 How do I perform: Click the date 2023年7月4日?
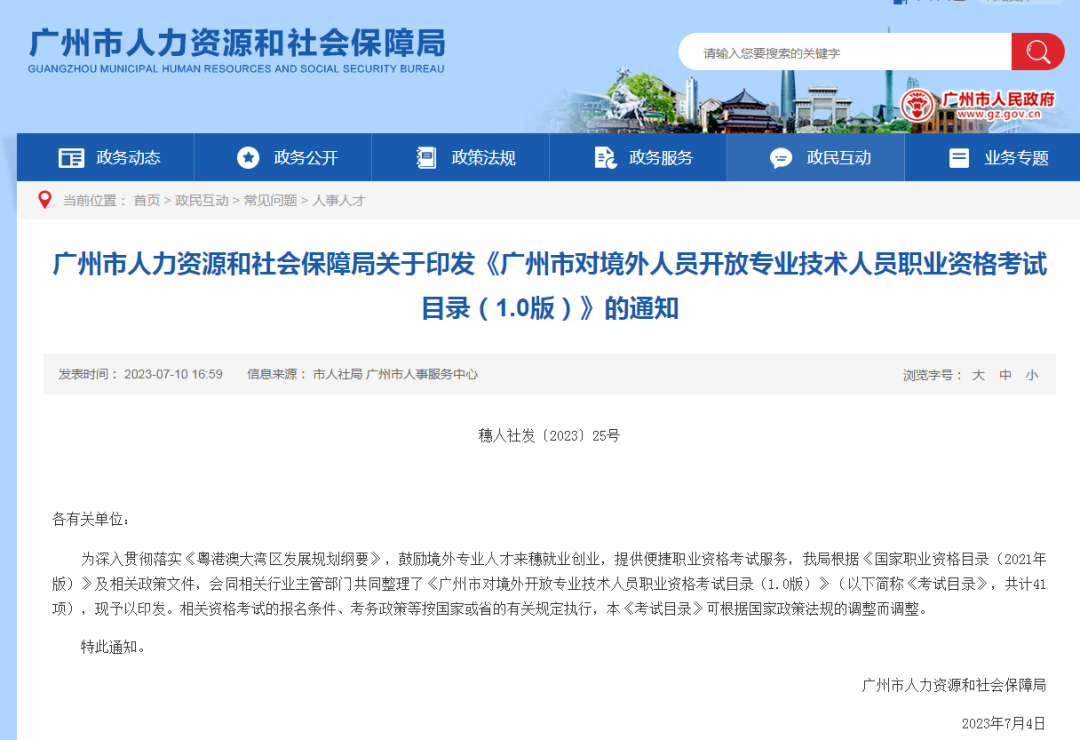pyautogui.click(x=1004, y=723)
